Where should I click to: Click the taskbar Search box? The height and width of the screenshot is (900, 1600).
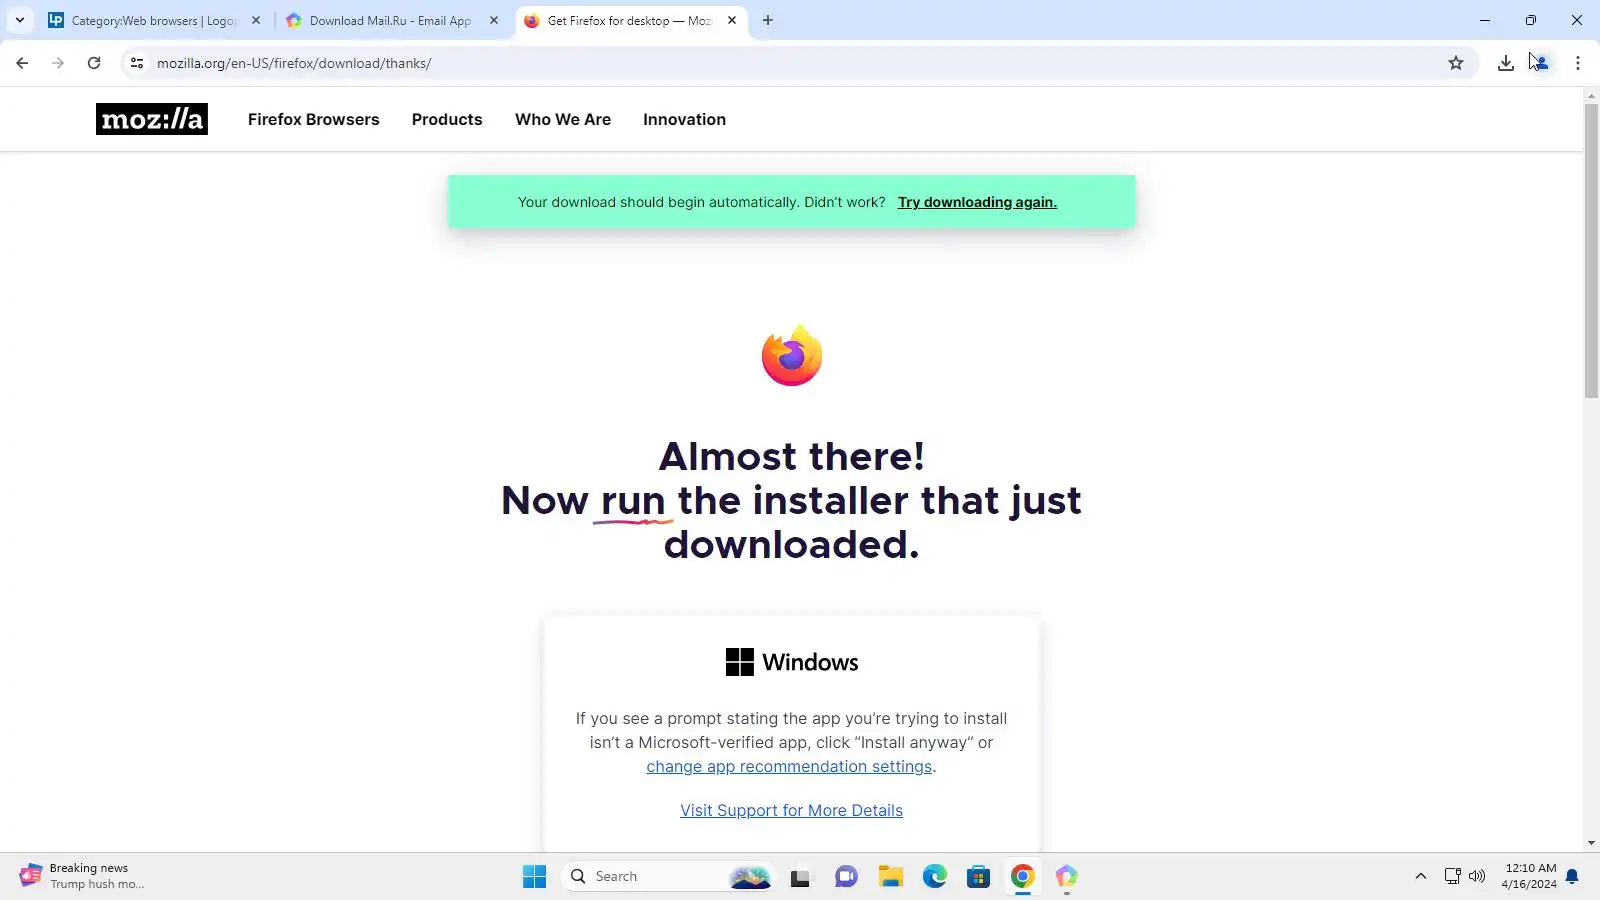(669, 877)
